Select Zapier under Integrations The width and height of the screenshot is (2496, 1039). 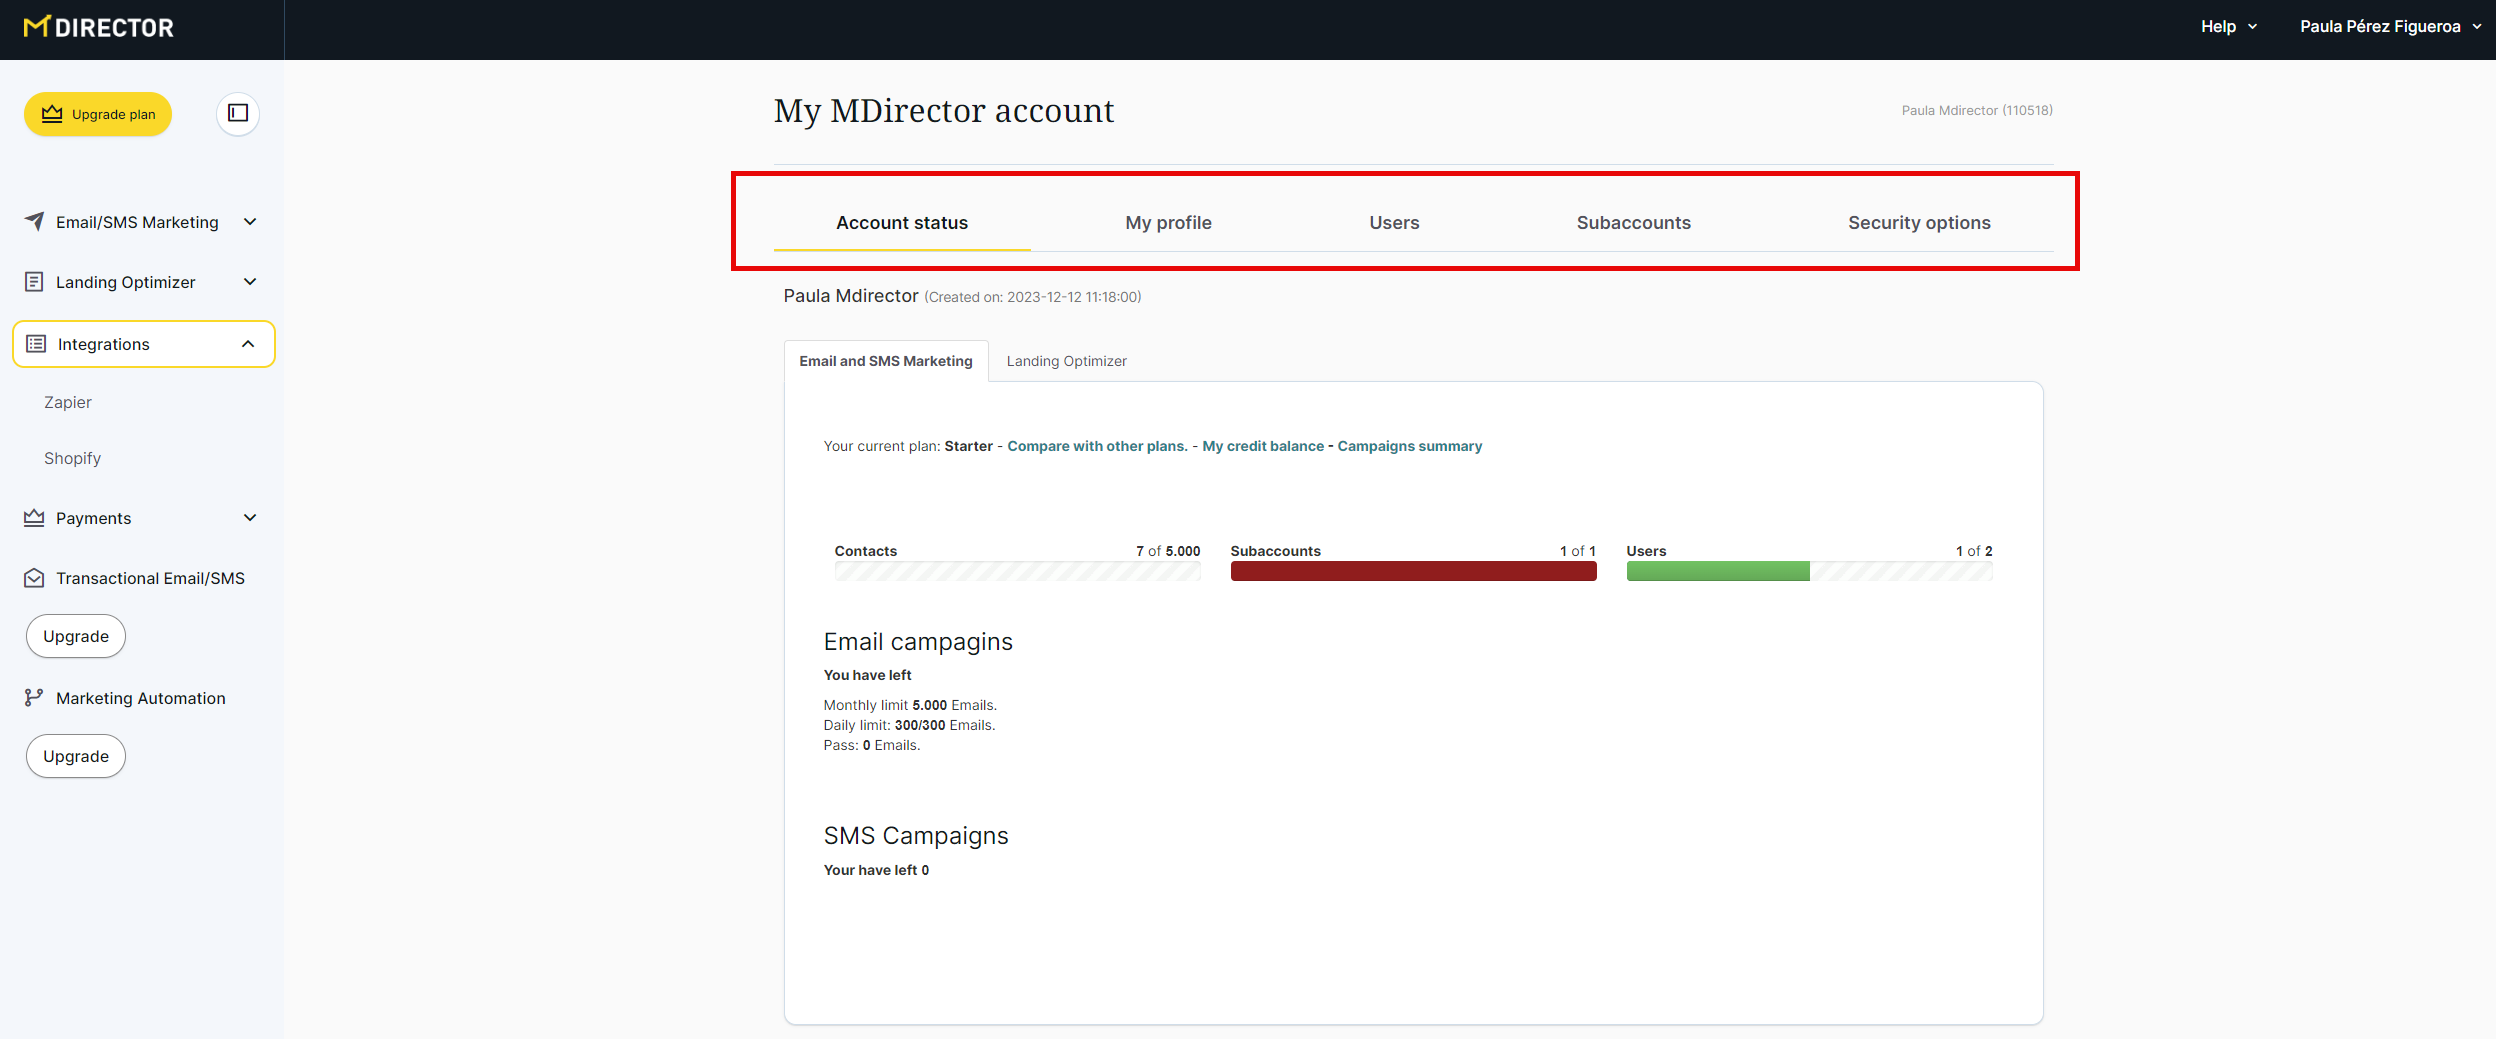pyautogui.click(x=68, y=402)
